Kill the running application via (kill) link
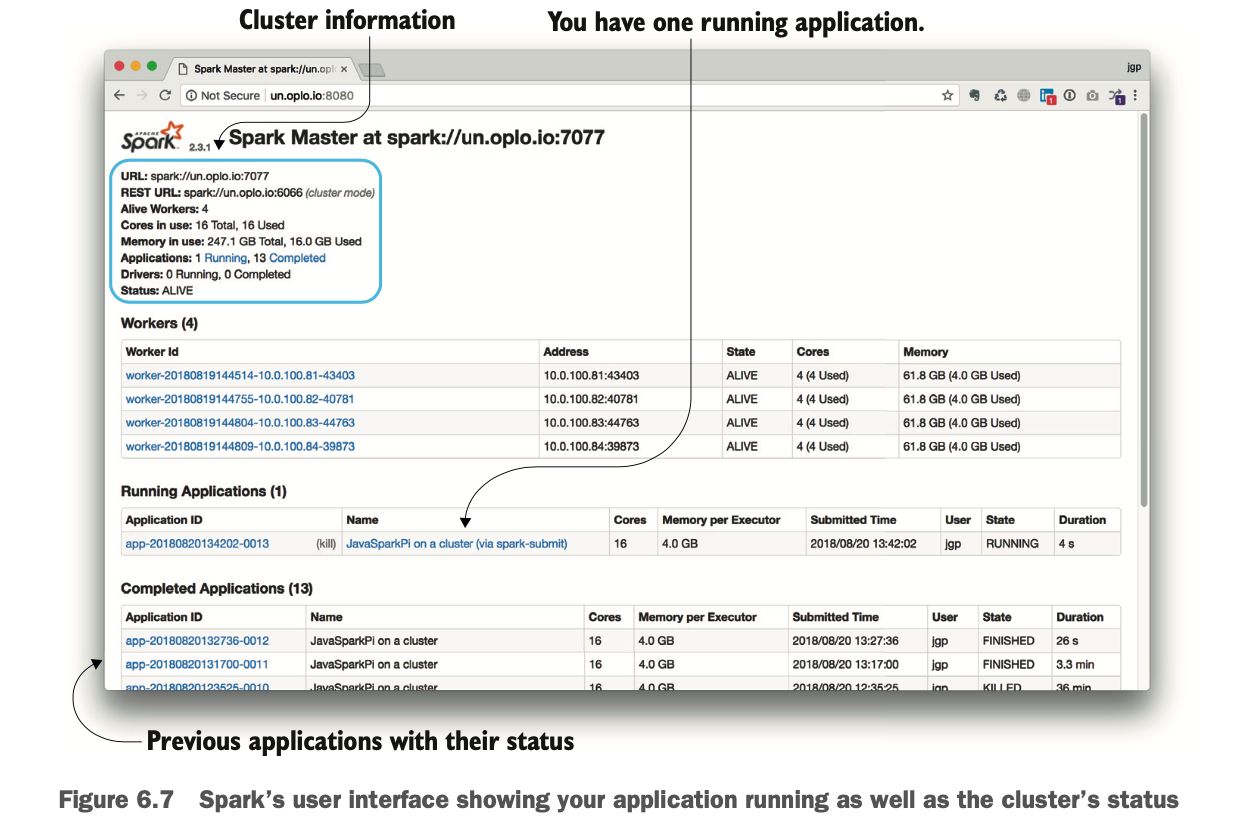Viewport: 1256px width, 826px height. click(324, 544)
